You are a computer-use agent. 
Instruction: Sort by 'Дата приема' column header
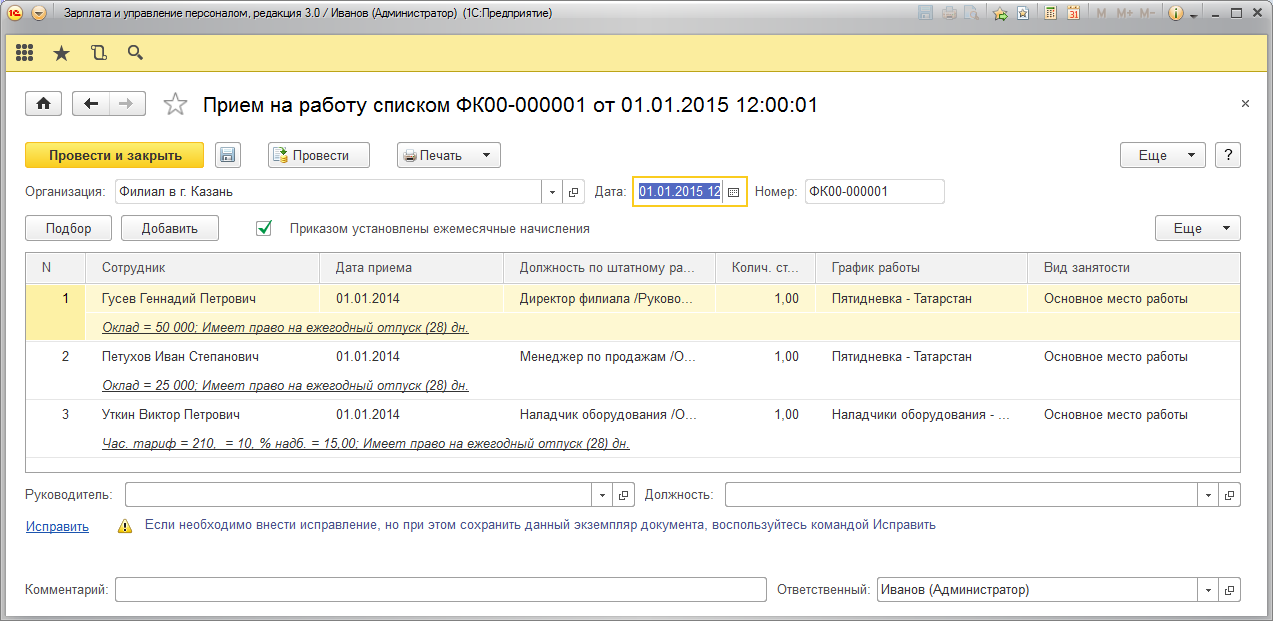click(x=412, y=268)
